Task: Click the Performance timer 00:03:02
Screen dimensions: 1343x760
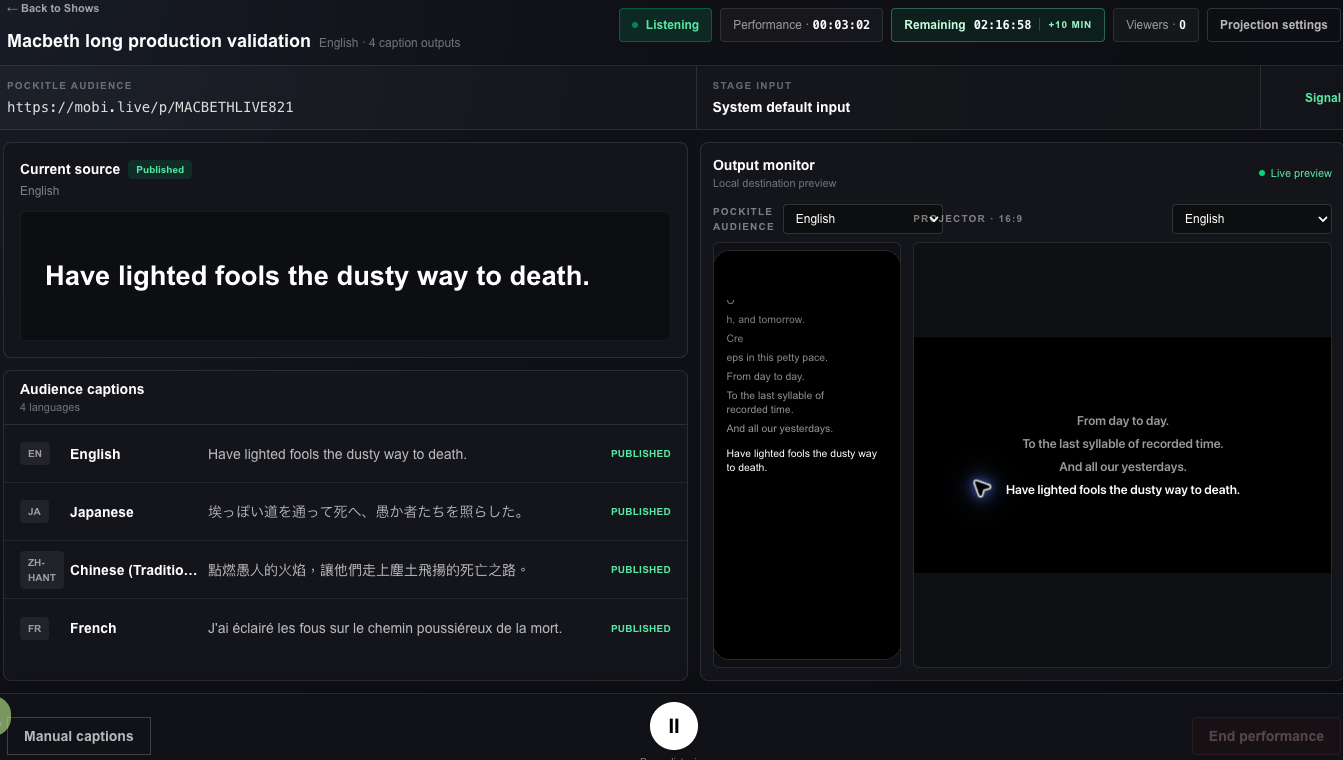Action: tap(801, 25)
